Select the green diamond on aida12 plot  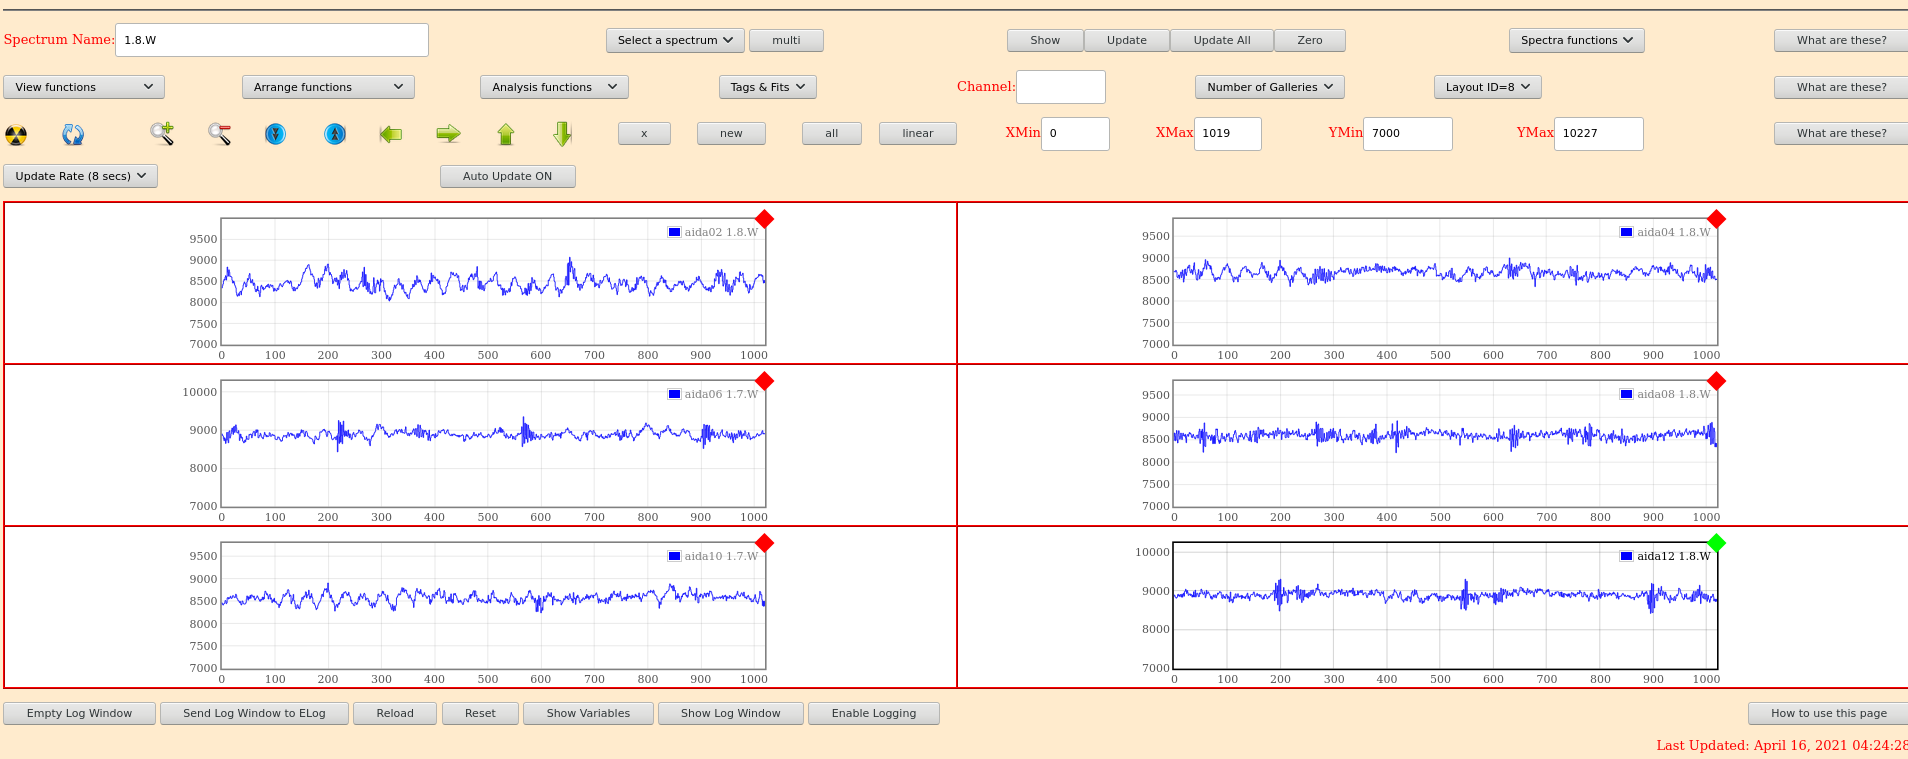tap(1716, 544)
